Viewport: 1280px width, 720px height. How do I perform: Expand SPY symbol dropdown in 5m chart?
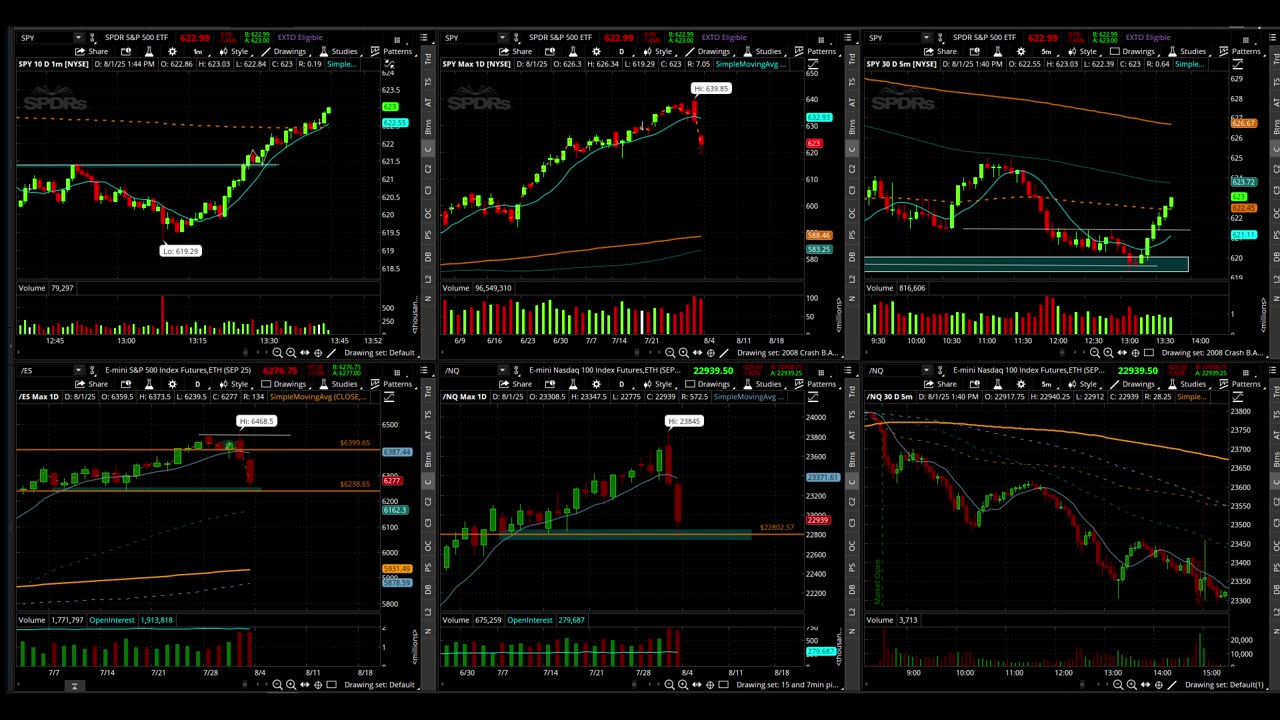(x=926, y=37)
